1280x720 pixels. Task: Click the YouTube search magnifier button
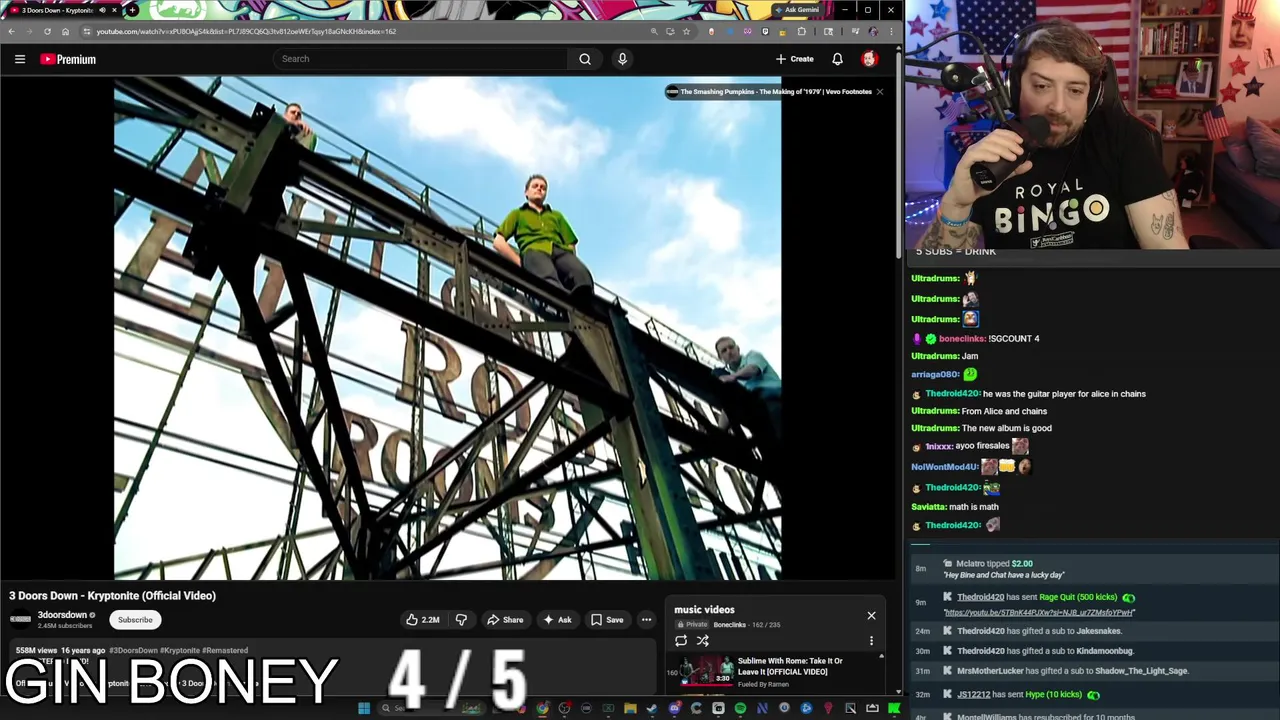coord(585,59)
